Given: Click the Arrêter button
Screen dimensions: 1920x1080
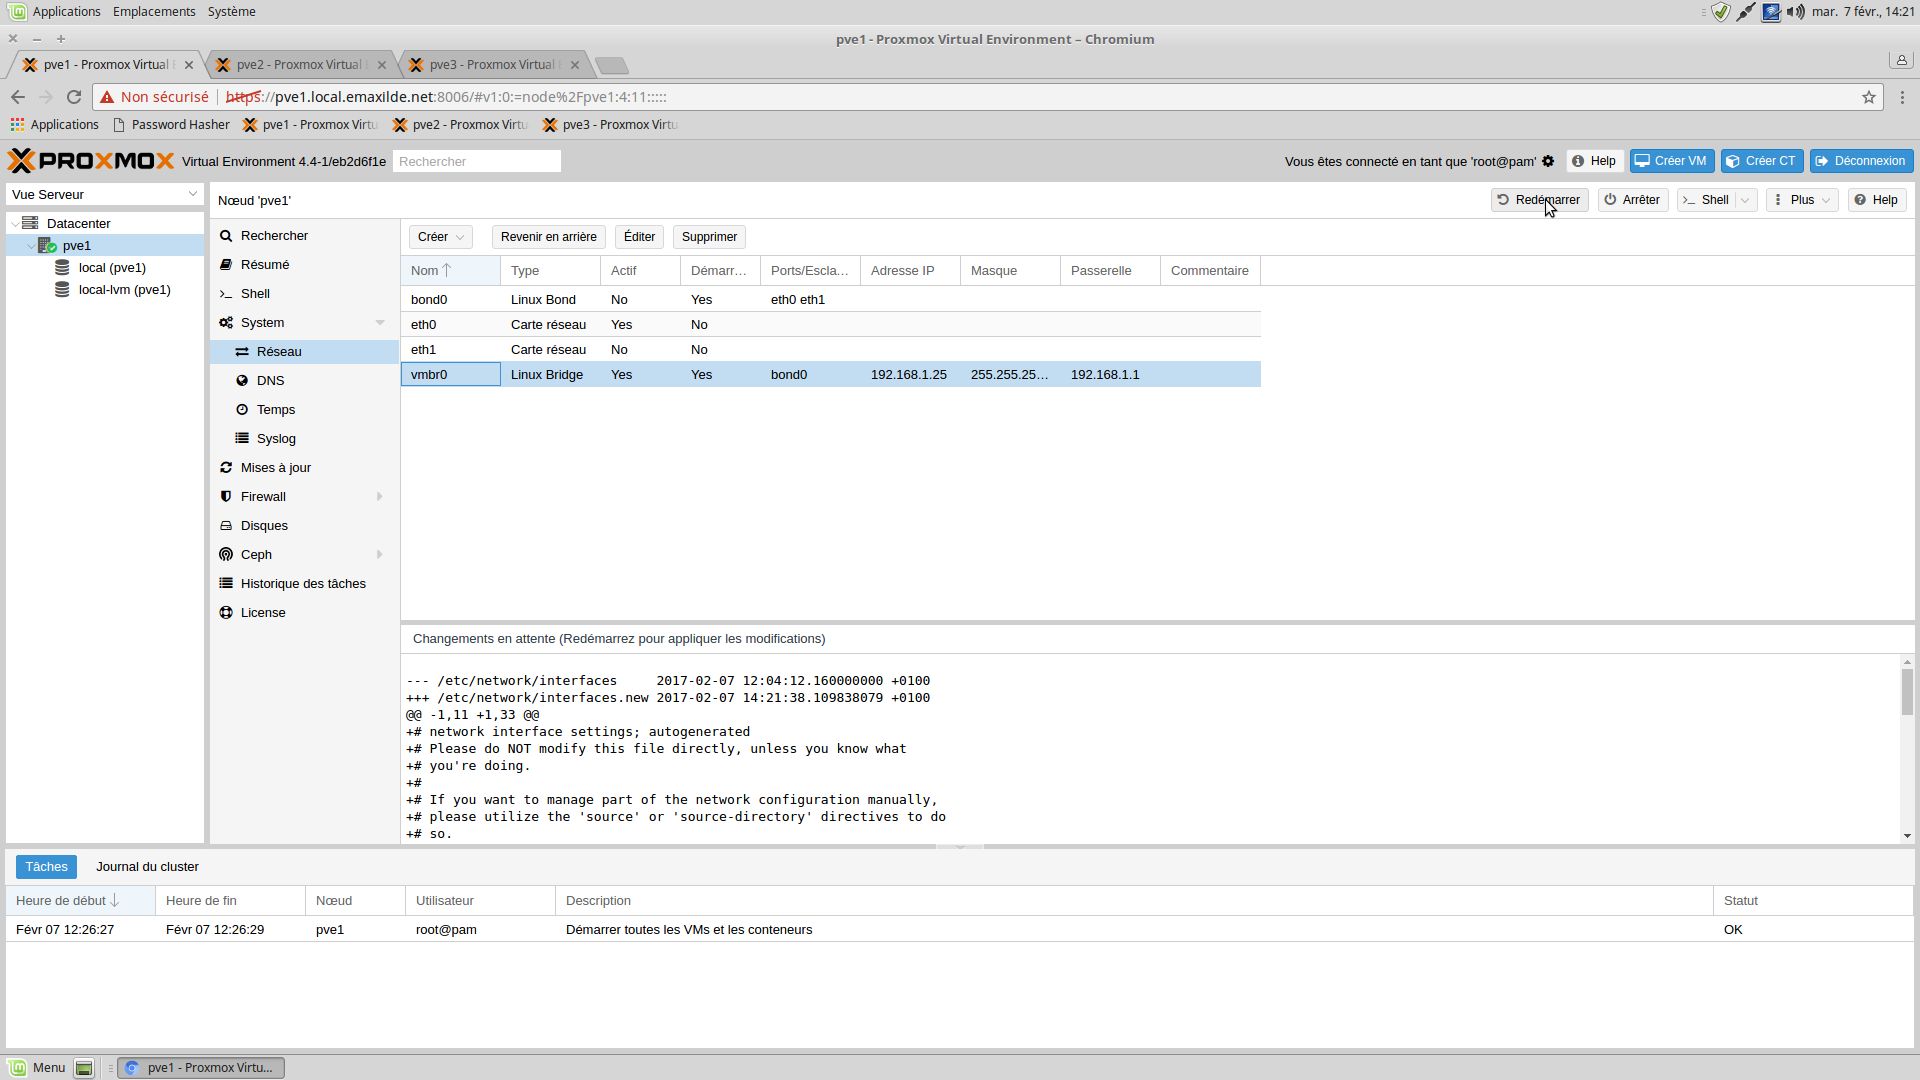Looking at the screenshot, I should (1632, 200).
